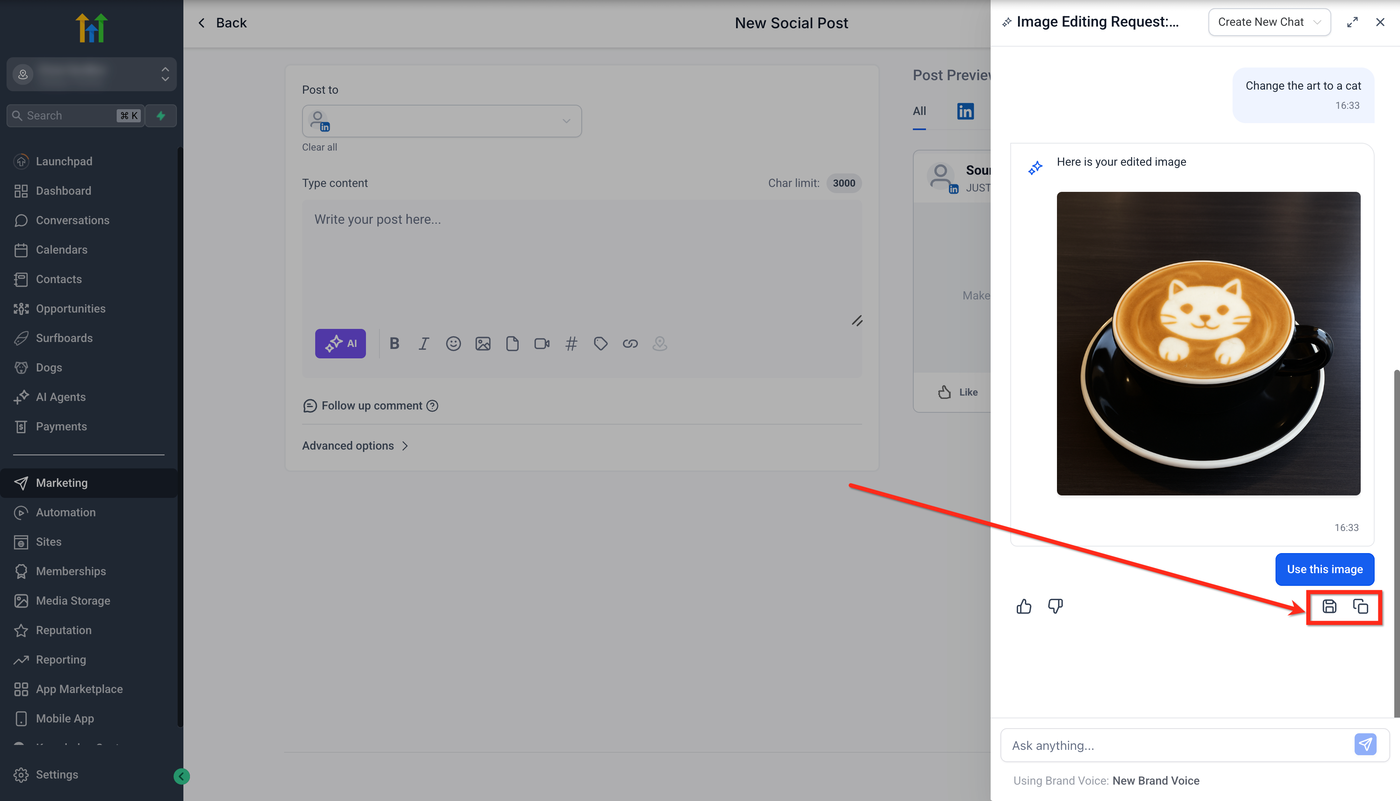Click the thumbs up feedback icon

pos(1024,606)
